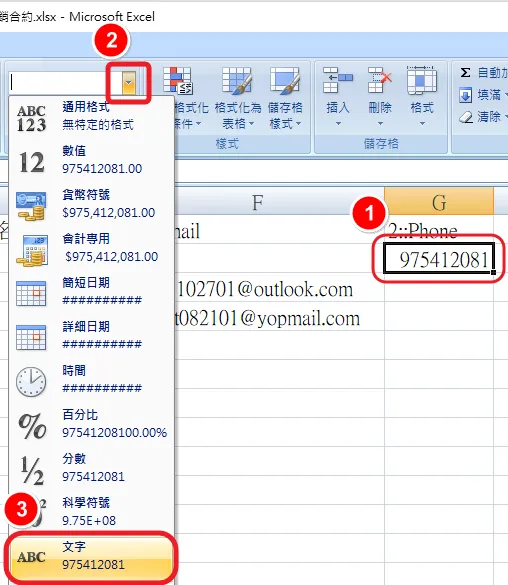Click the AutoSum sigma button

tap(465, 72)
